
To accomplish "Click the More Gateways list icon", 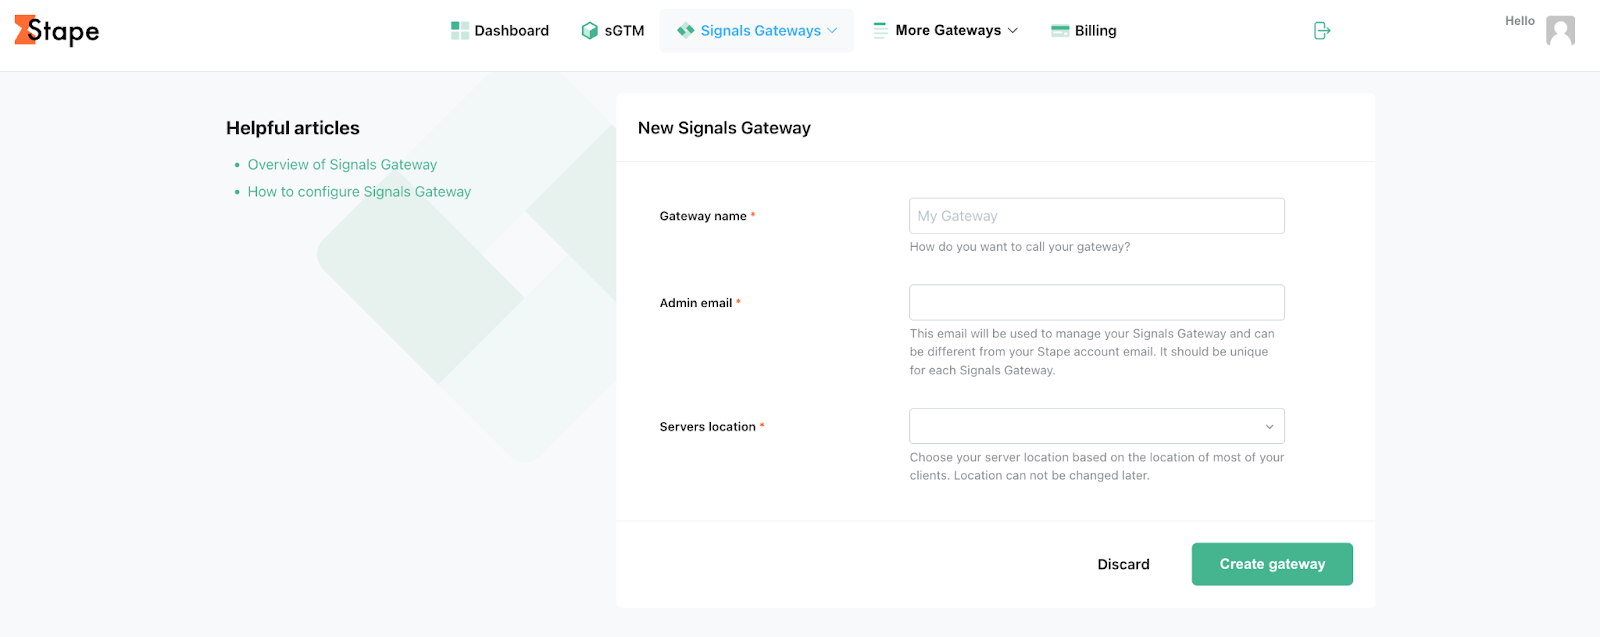I will pos(880,31).
